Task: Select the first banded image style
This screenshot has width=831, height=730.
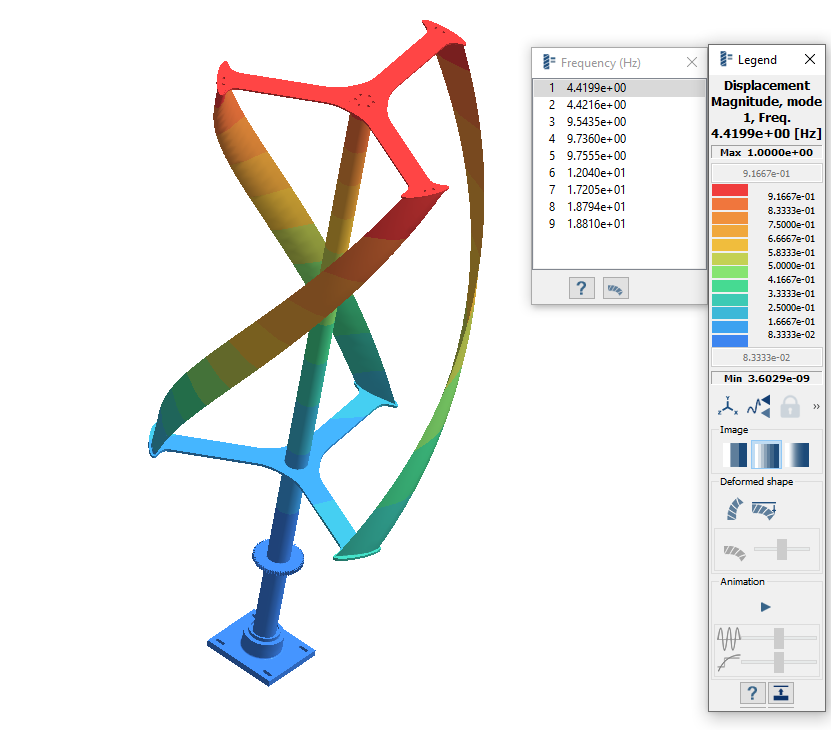Action: pos(735,456)
